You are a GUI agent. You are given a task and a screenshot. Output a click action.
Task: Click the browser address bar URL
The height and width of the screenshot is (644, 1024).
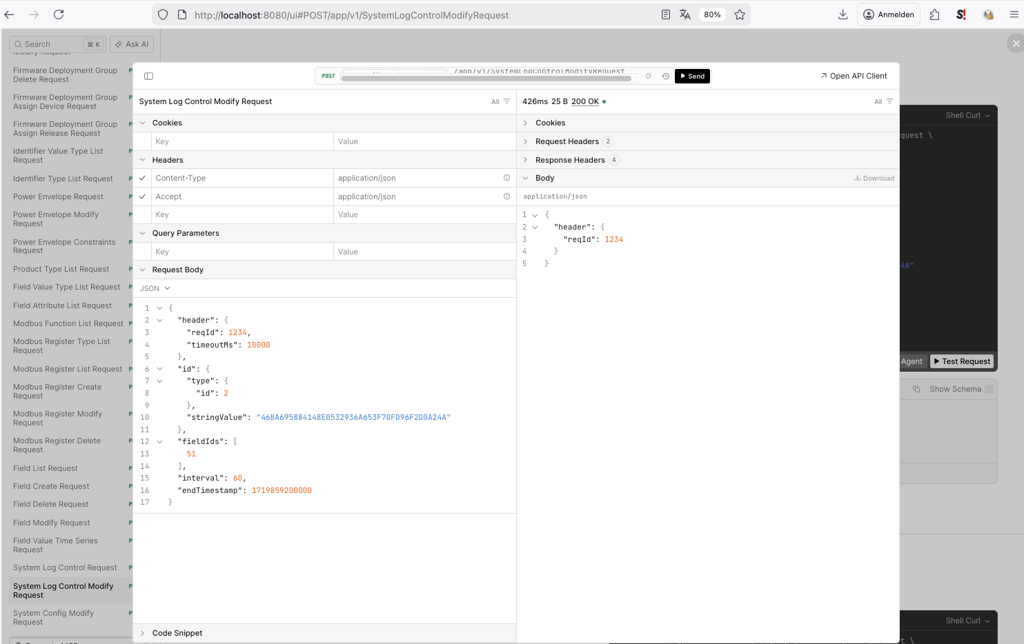pyautogui.click(x=351, y=15)
